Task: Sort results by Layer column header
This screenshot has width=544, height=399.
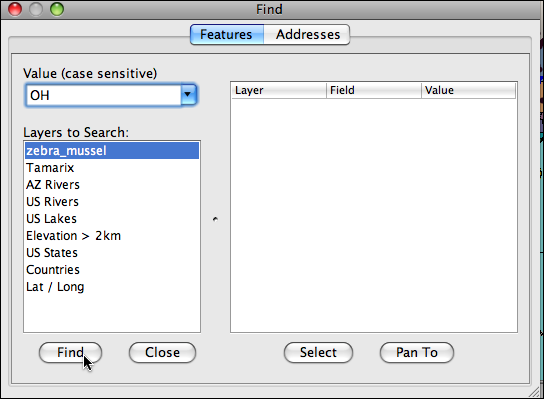Action: (x=279, y=91)
